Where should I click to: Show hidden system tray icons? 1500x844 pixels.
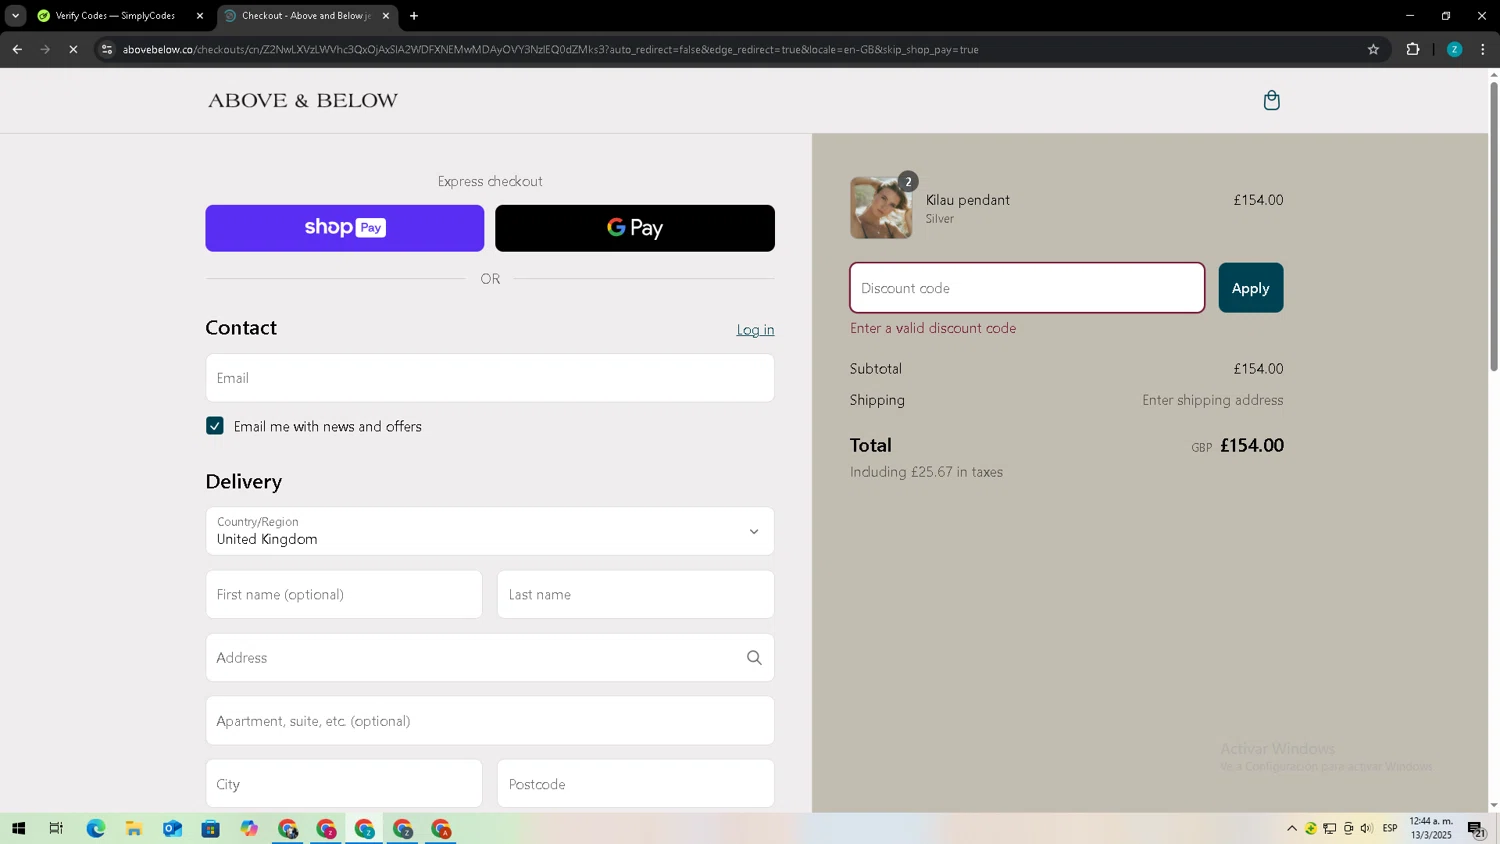click(x=1291, y=828)
